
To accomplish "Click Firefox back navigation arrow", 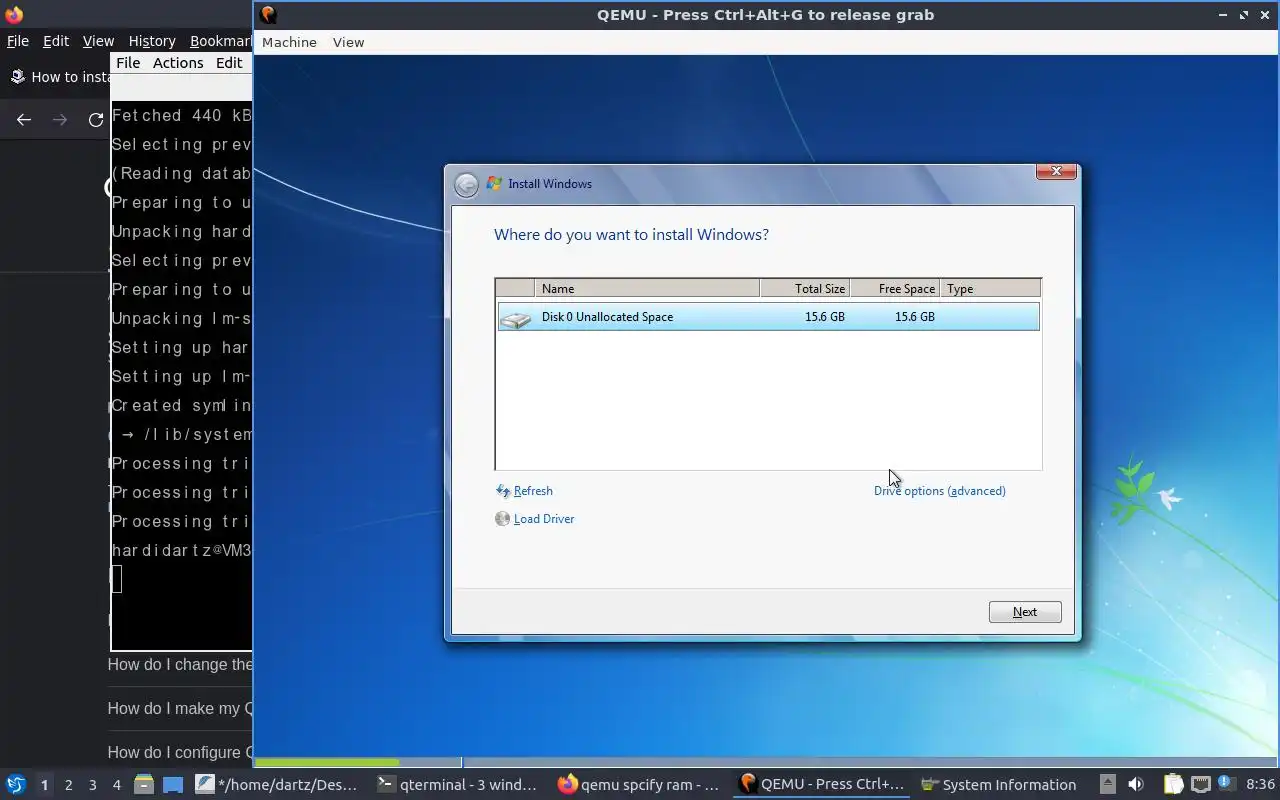I will [x=24, y=120].
